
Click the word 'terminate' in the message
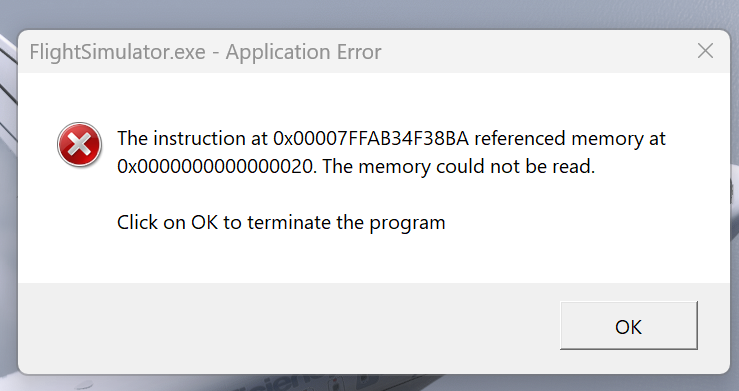tap(289, 222)
